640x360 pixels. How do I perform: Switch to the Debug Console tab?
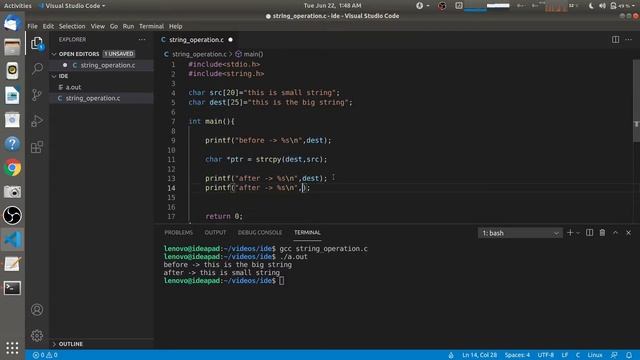[x=260, y=233]
